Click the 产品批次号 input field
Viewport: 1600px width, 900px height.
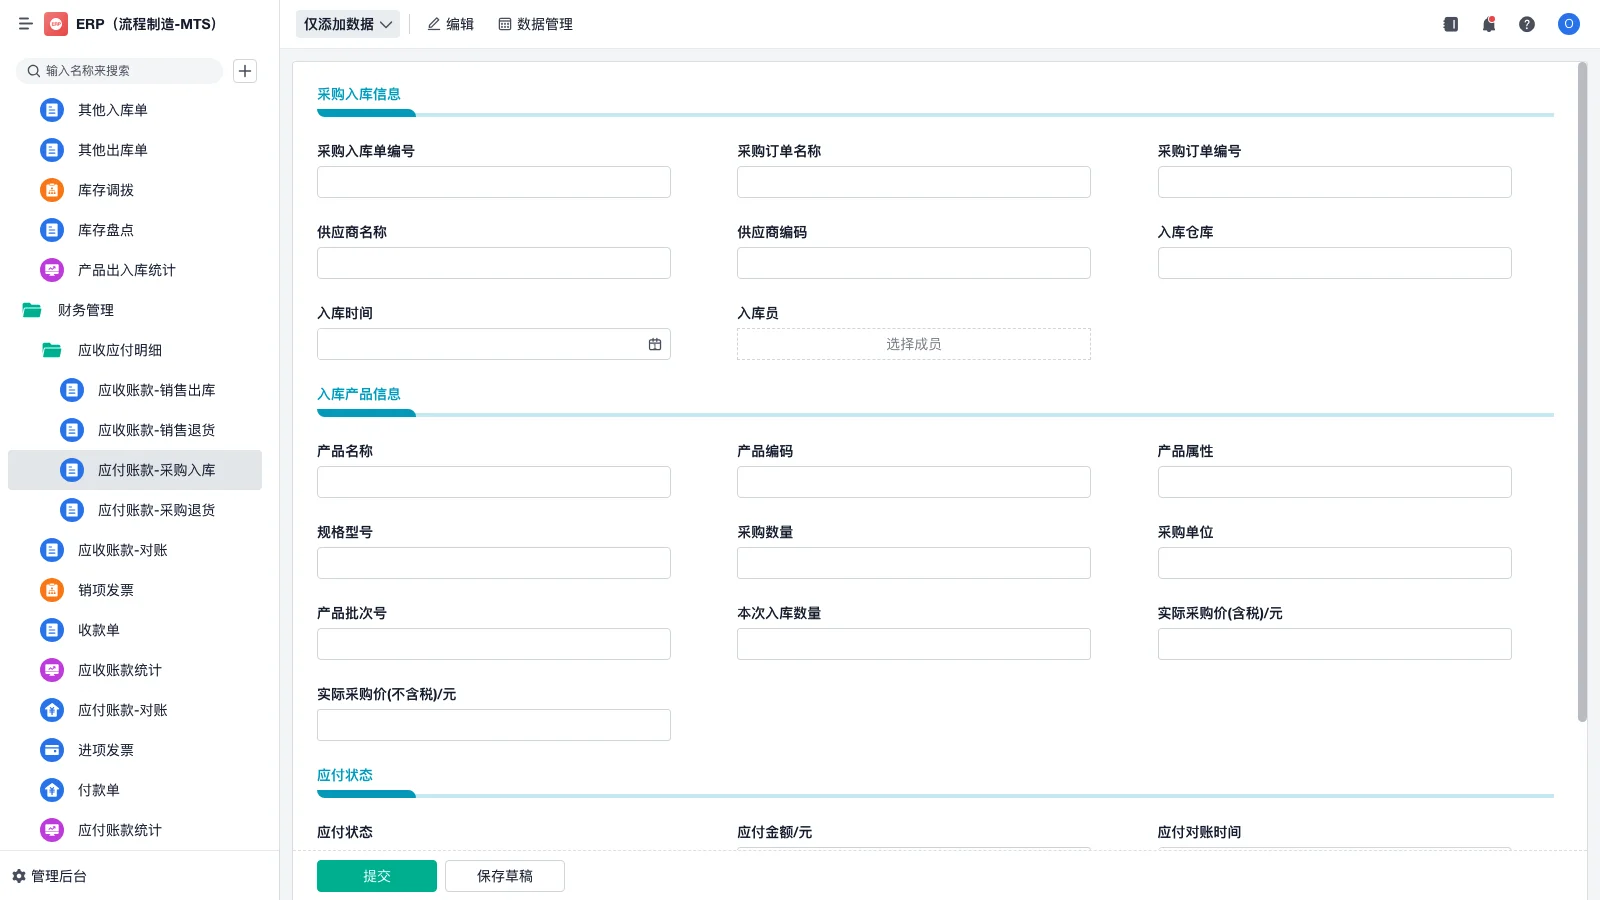(x=494, y=644)
